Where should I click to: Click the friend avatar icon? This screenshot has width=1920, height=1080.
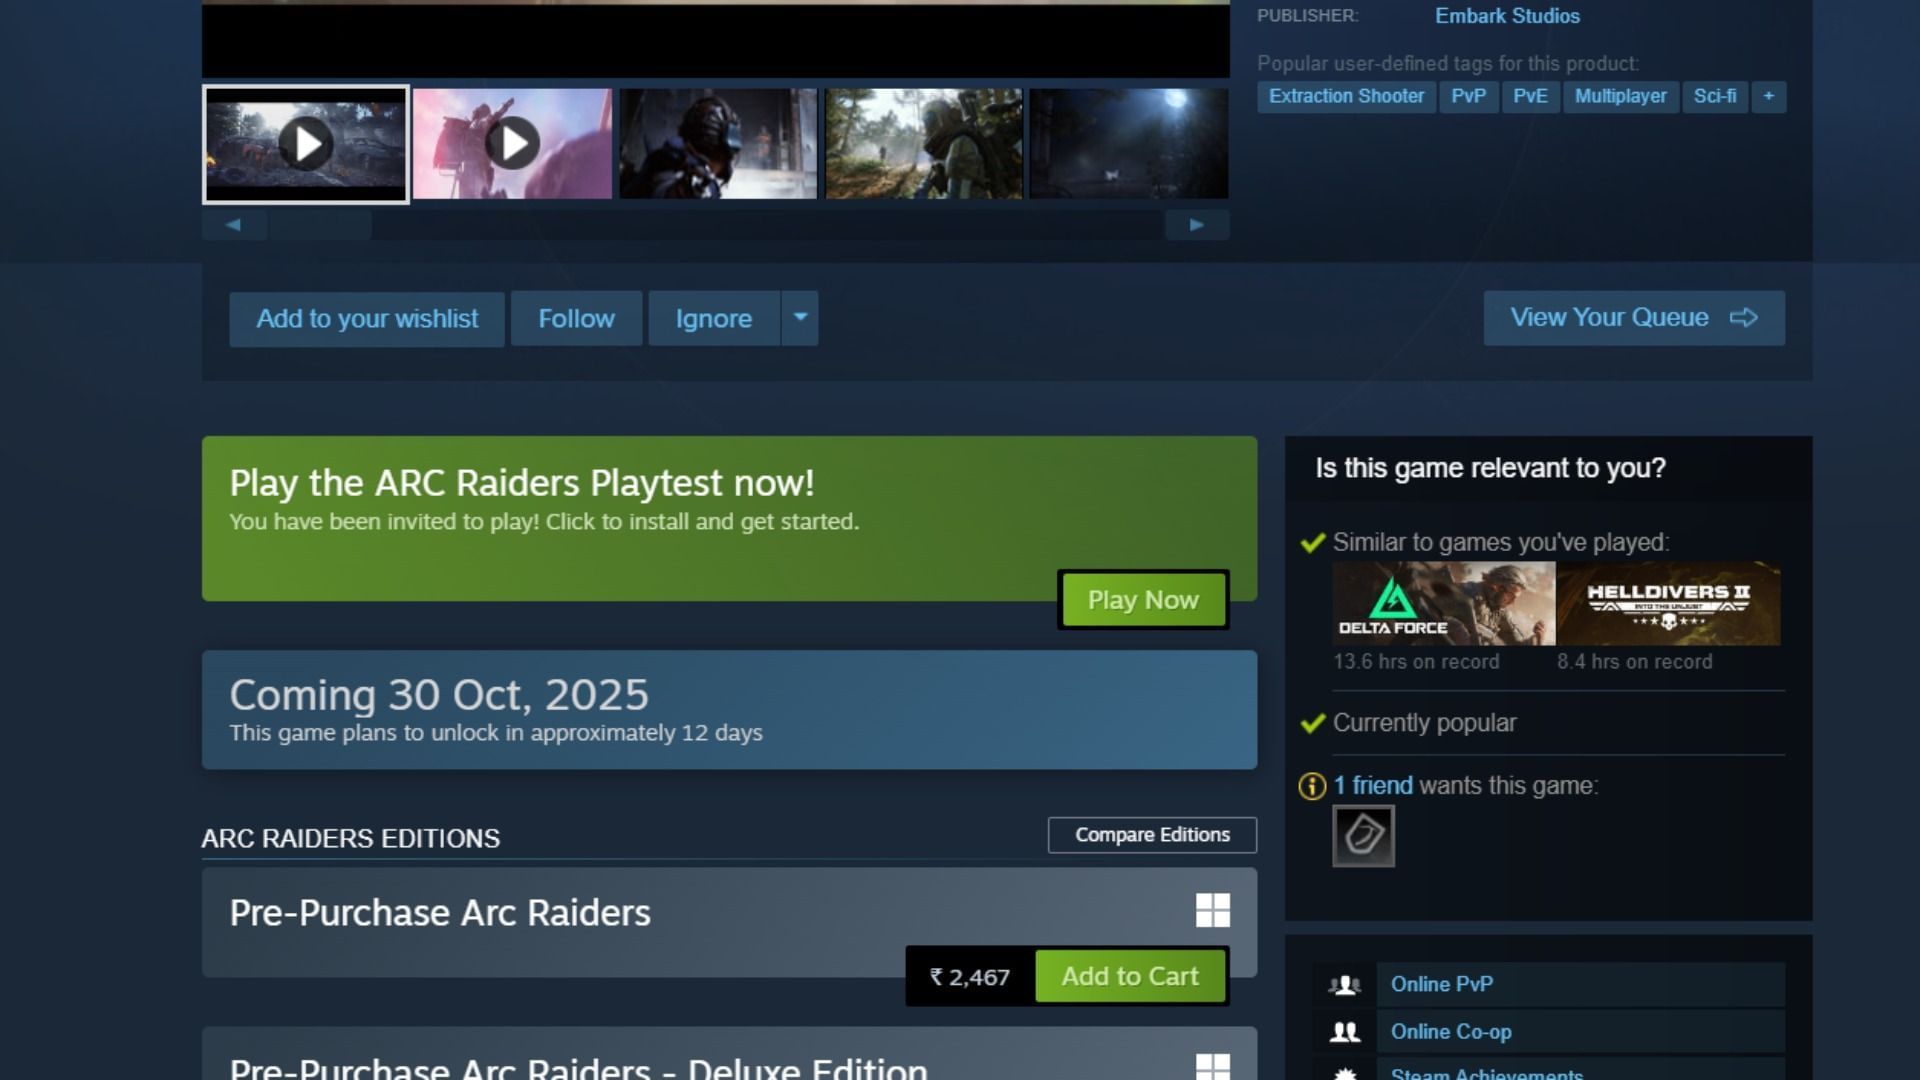coord(1363,836)
